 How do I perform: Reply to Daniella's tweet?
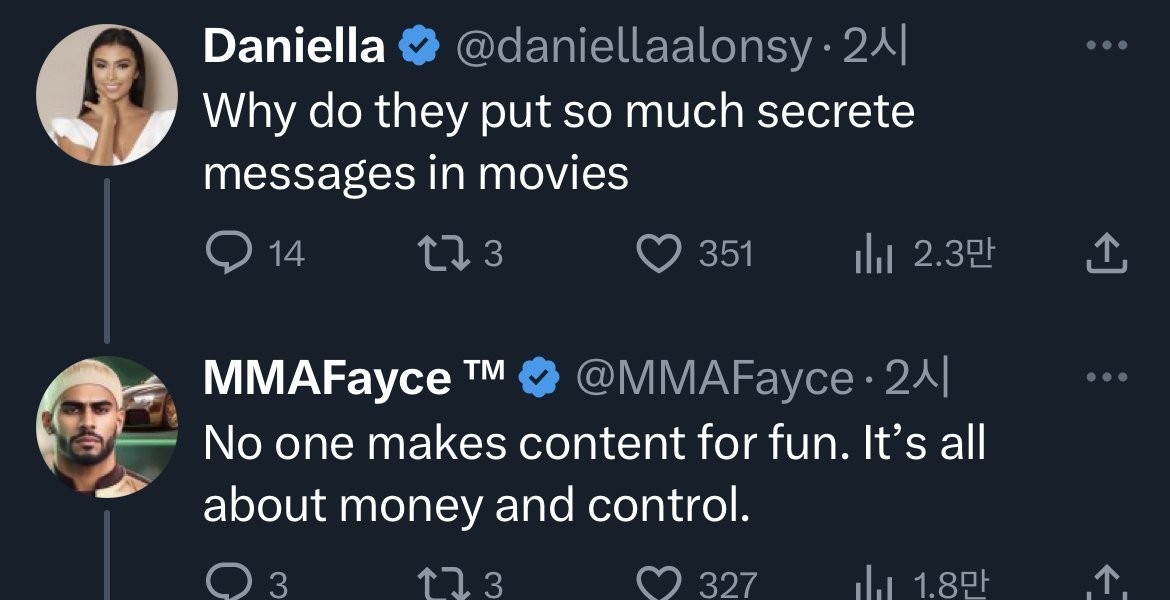(x=227, y=254)
